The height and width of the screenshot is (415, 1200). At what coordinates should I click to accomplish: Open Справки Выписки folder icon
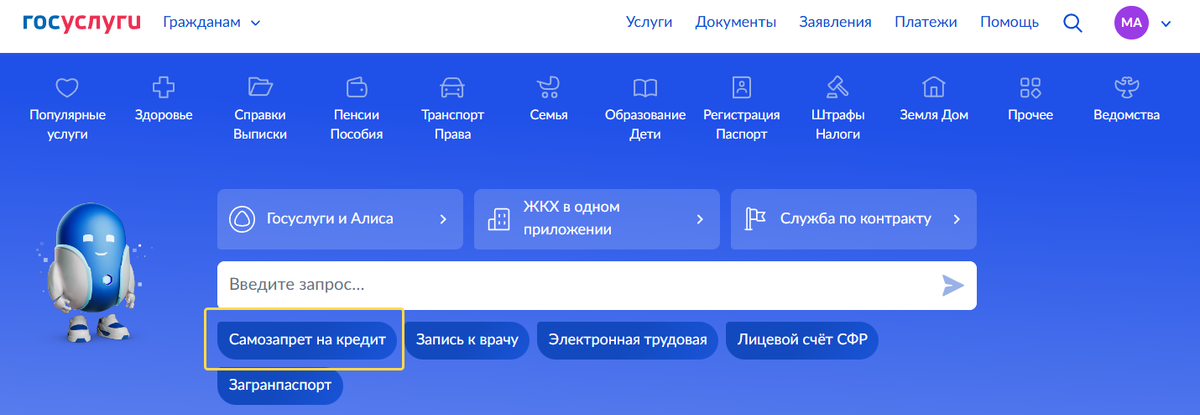[x=260, y=87]
